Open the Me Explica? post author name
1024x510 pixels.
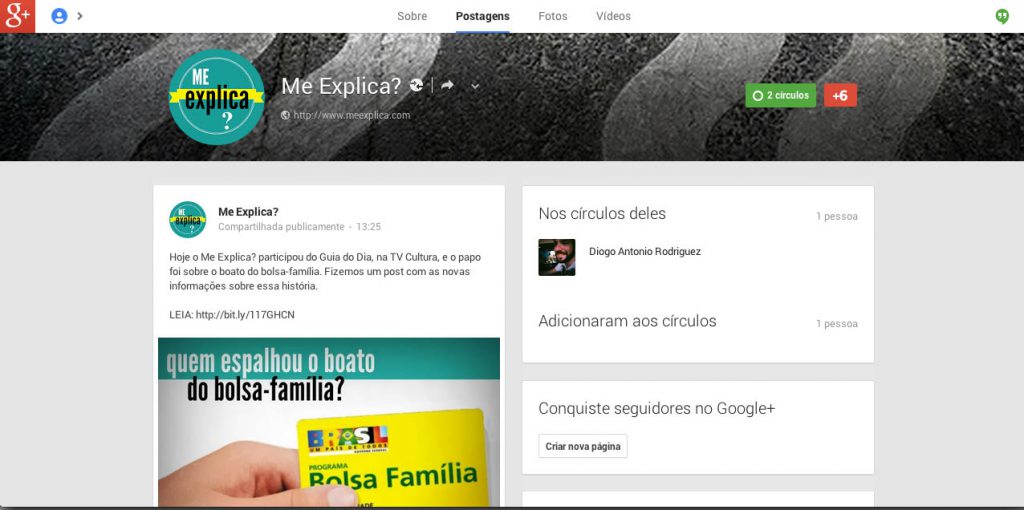tap(248, 212)
